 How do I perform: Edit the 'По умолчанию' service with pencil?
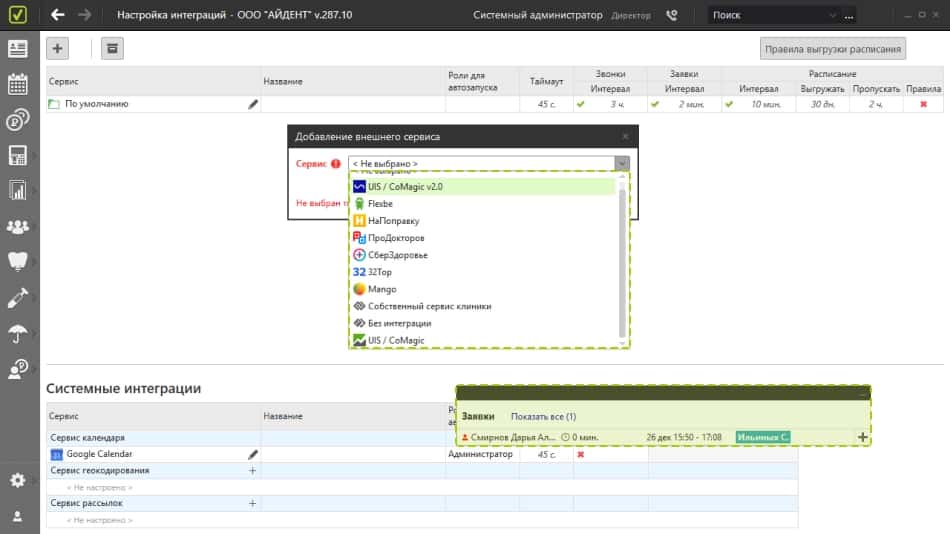pos(253,104)
